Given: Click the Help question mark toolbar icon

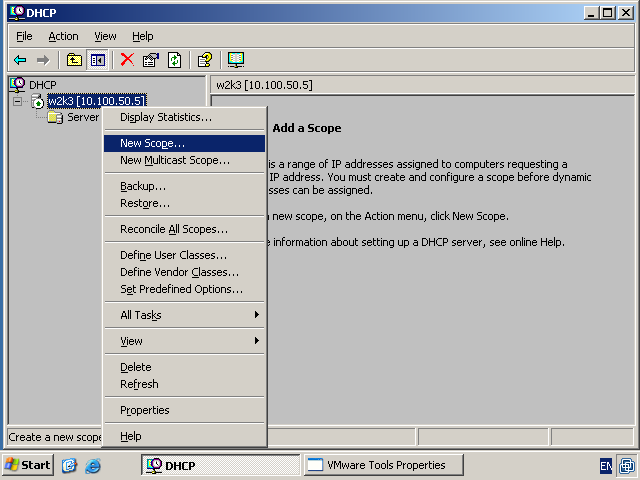Looking at the screenshot, I should coord(205,60).
